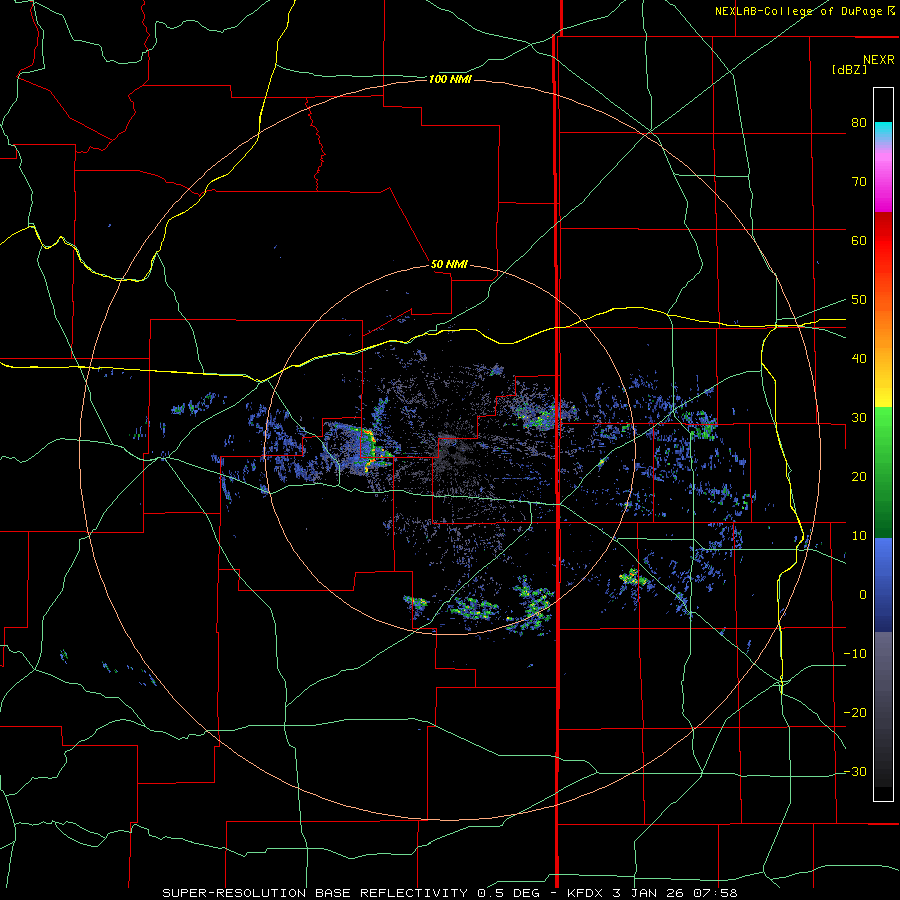Click the 30 dBZ legend value
The height and width of the screenshot is (900, 900).
(859, 418)
